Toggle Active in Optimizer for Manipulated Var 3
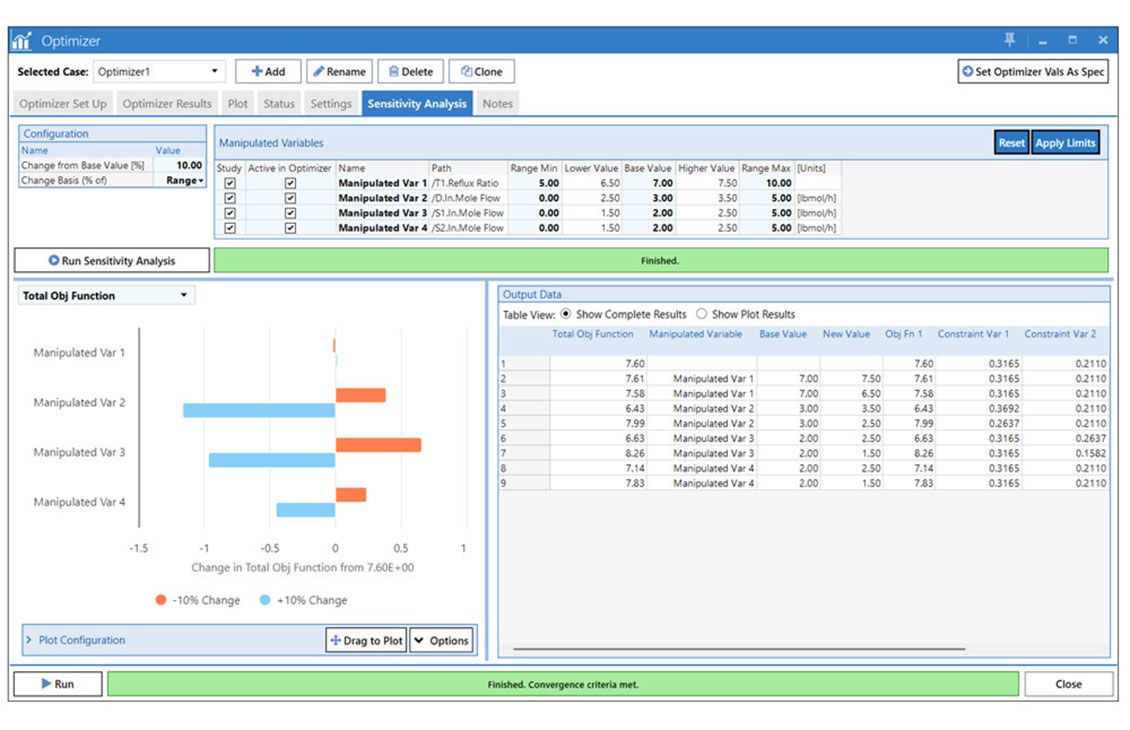Viewport: 1130px width, 730px height. click(290, 213)
